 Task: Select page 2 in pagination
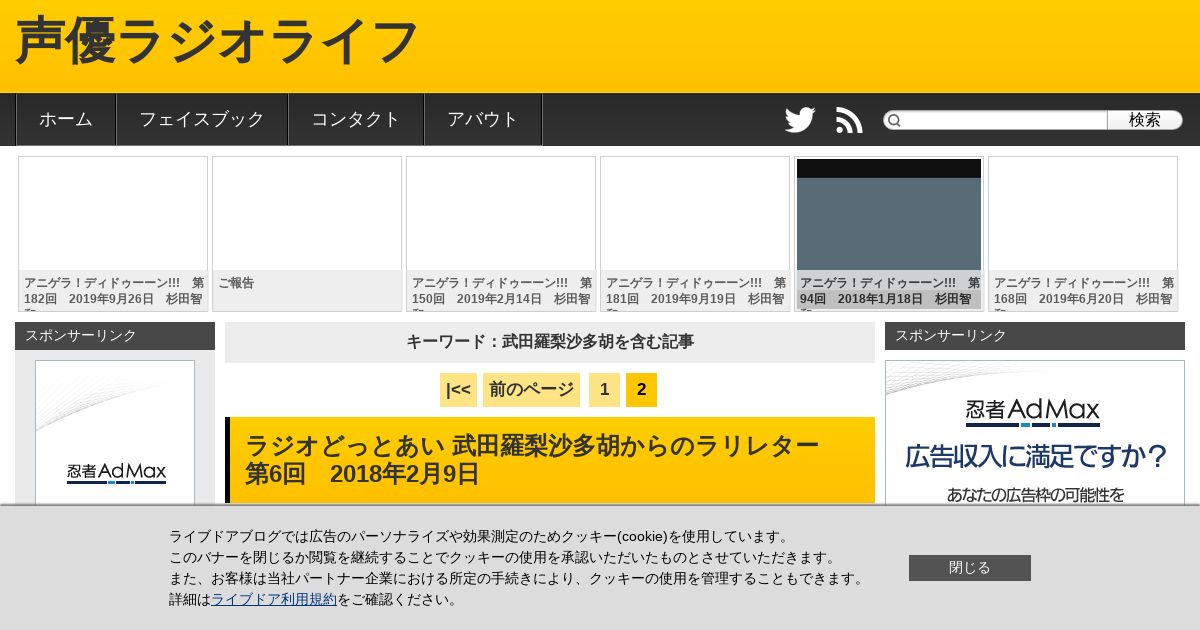(x=641, y=390)
